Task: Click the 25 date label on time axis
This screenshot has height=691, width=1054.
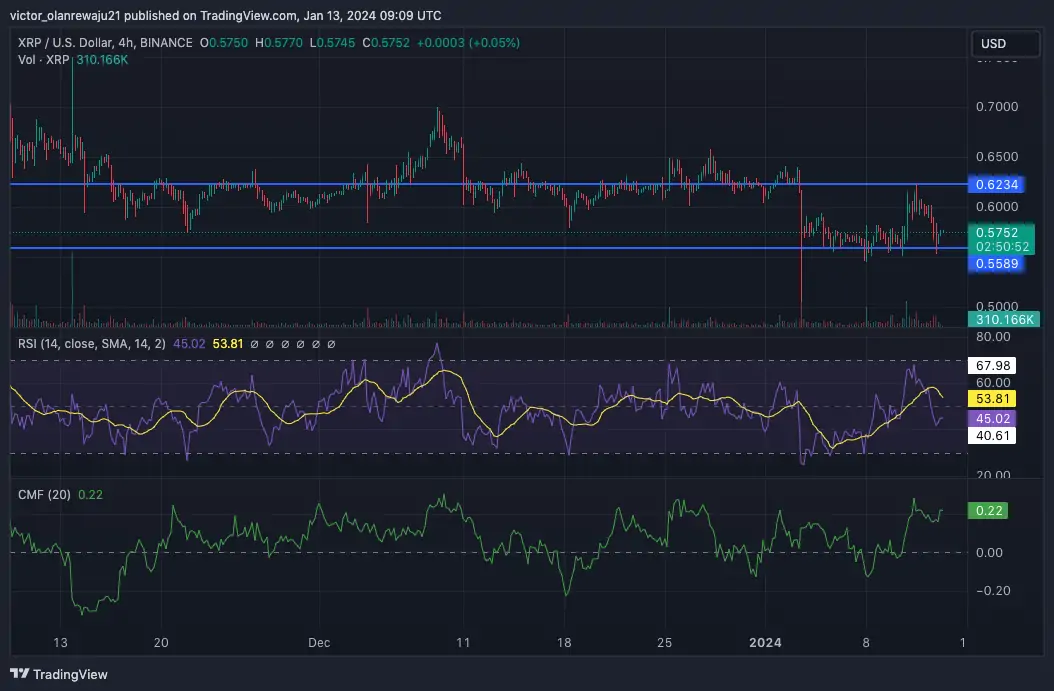Action: [665, 643]
